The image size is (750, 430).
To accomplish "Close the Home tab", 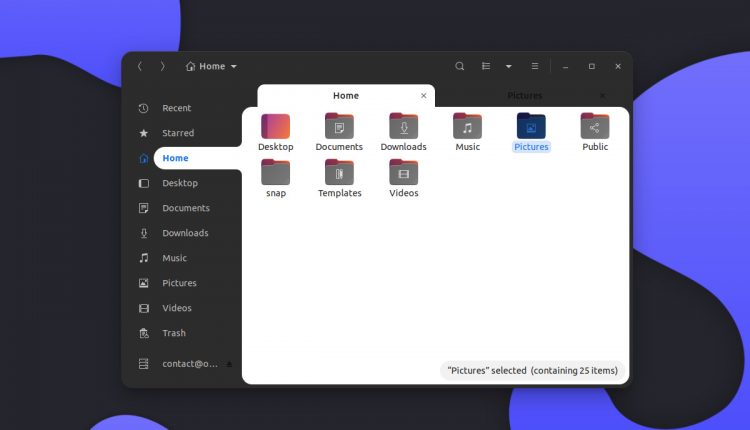I will [x=423, y=96].
